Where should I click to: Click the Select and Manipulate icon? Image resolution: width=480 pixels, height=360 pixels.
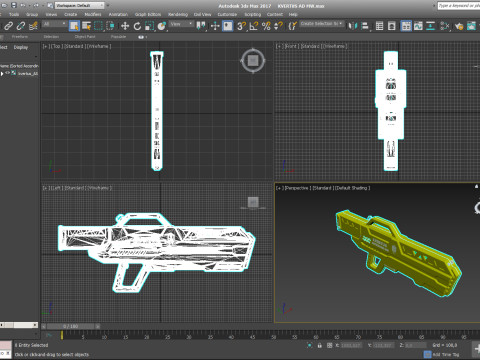click(x=215, y=26)
